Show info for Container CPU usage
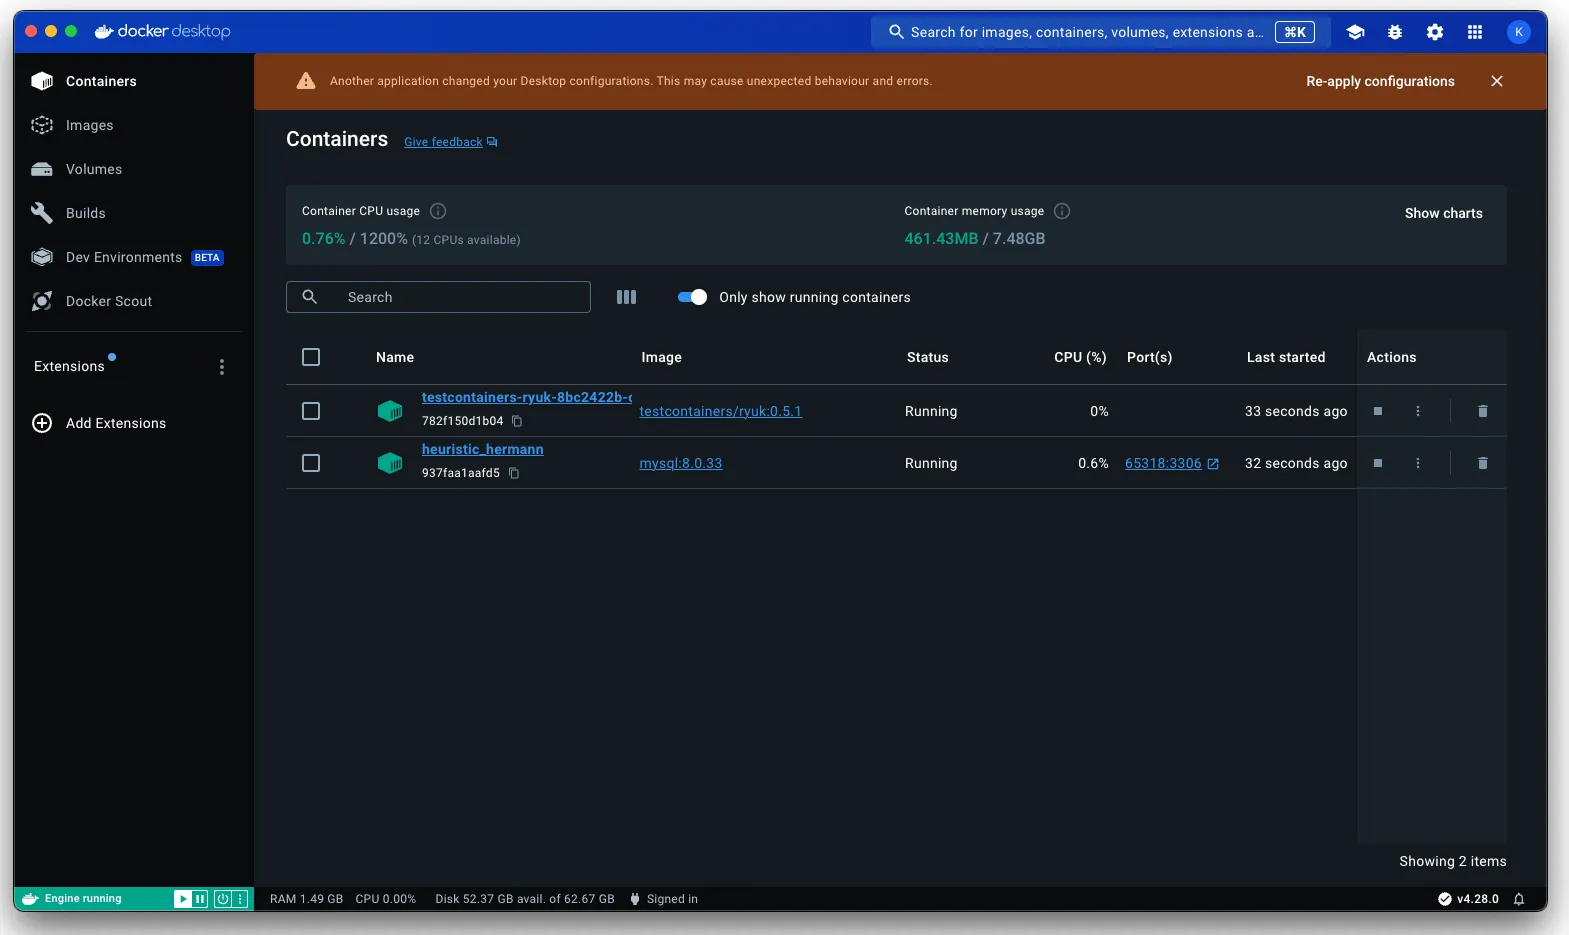This screenshot has width=1569, height=935. [x=438, y=211]
